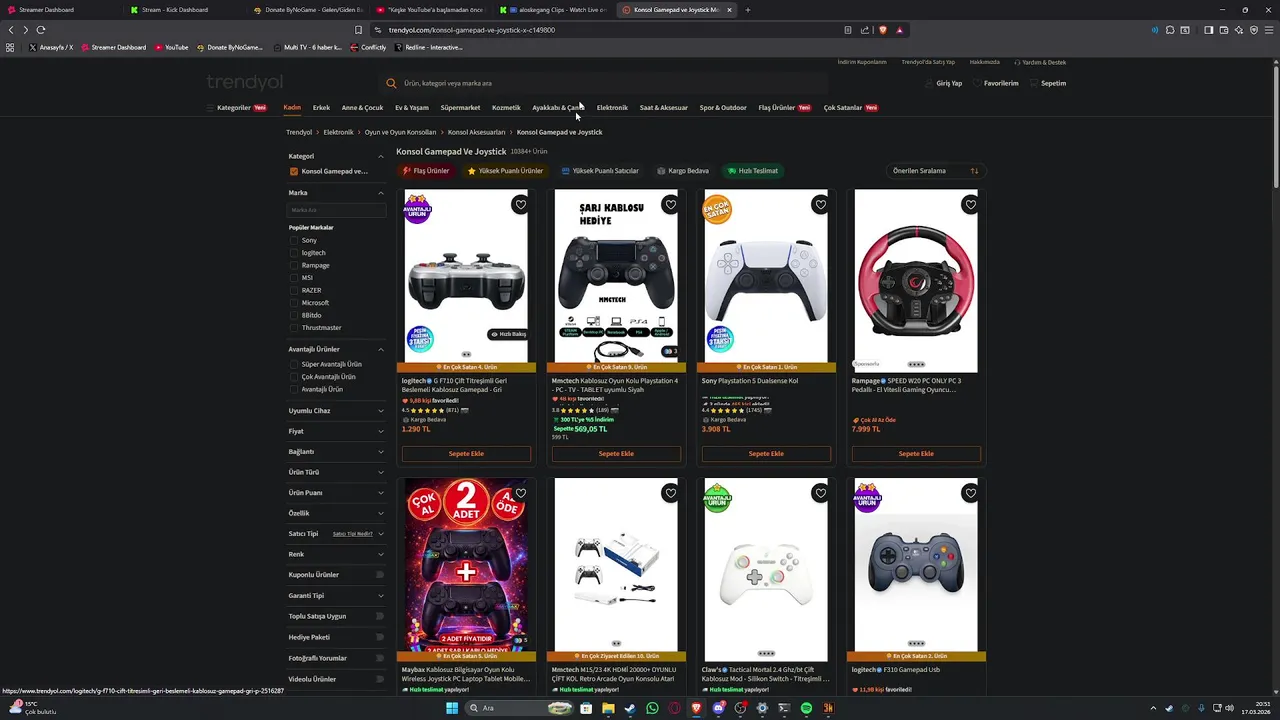The width and height of the screenshot is (1280, 720).
Task: Check the Sony brand checkbox
Action: [294, 240]
